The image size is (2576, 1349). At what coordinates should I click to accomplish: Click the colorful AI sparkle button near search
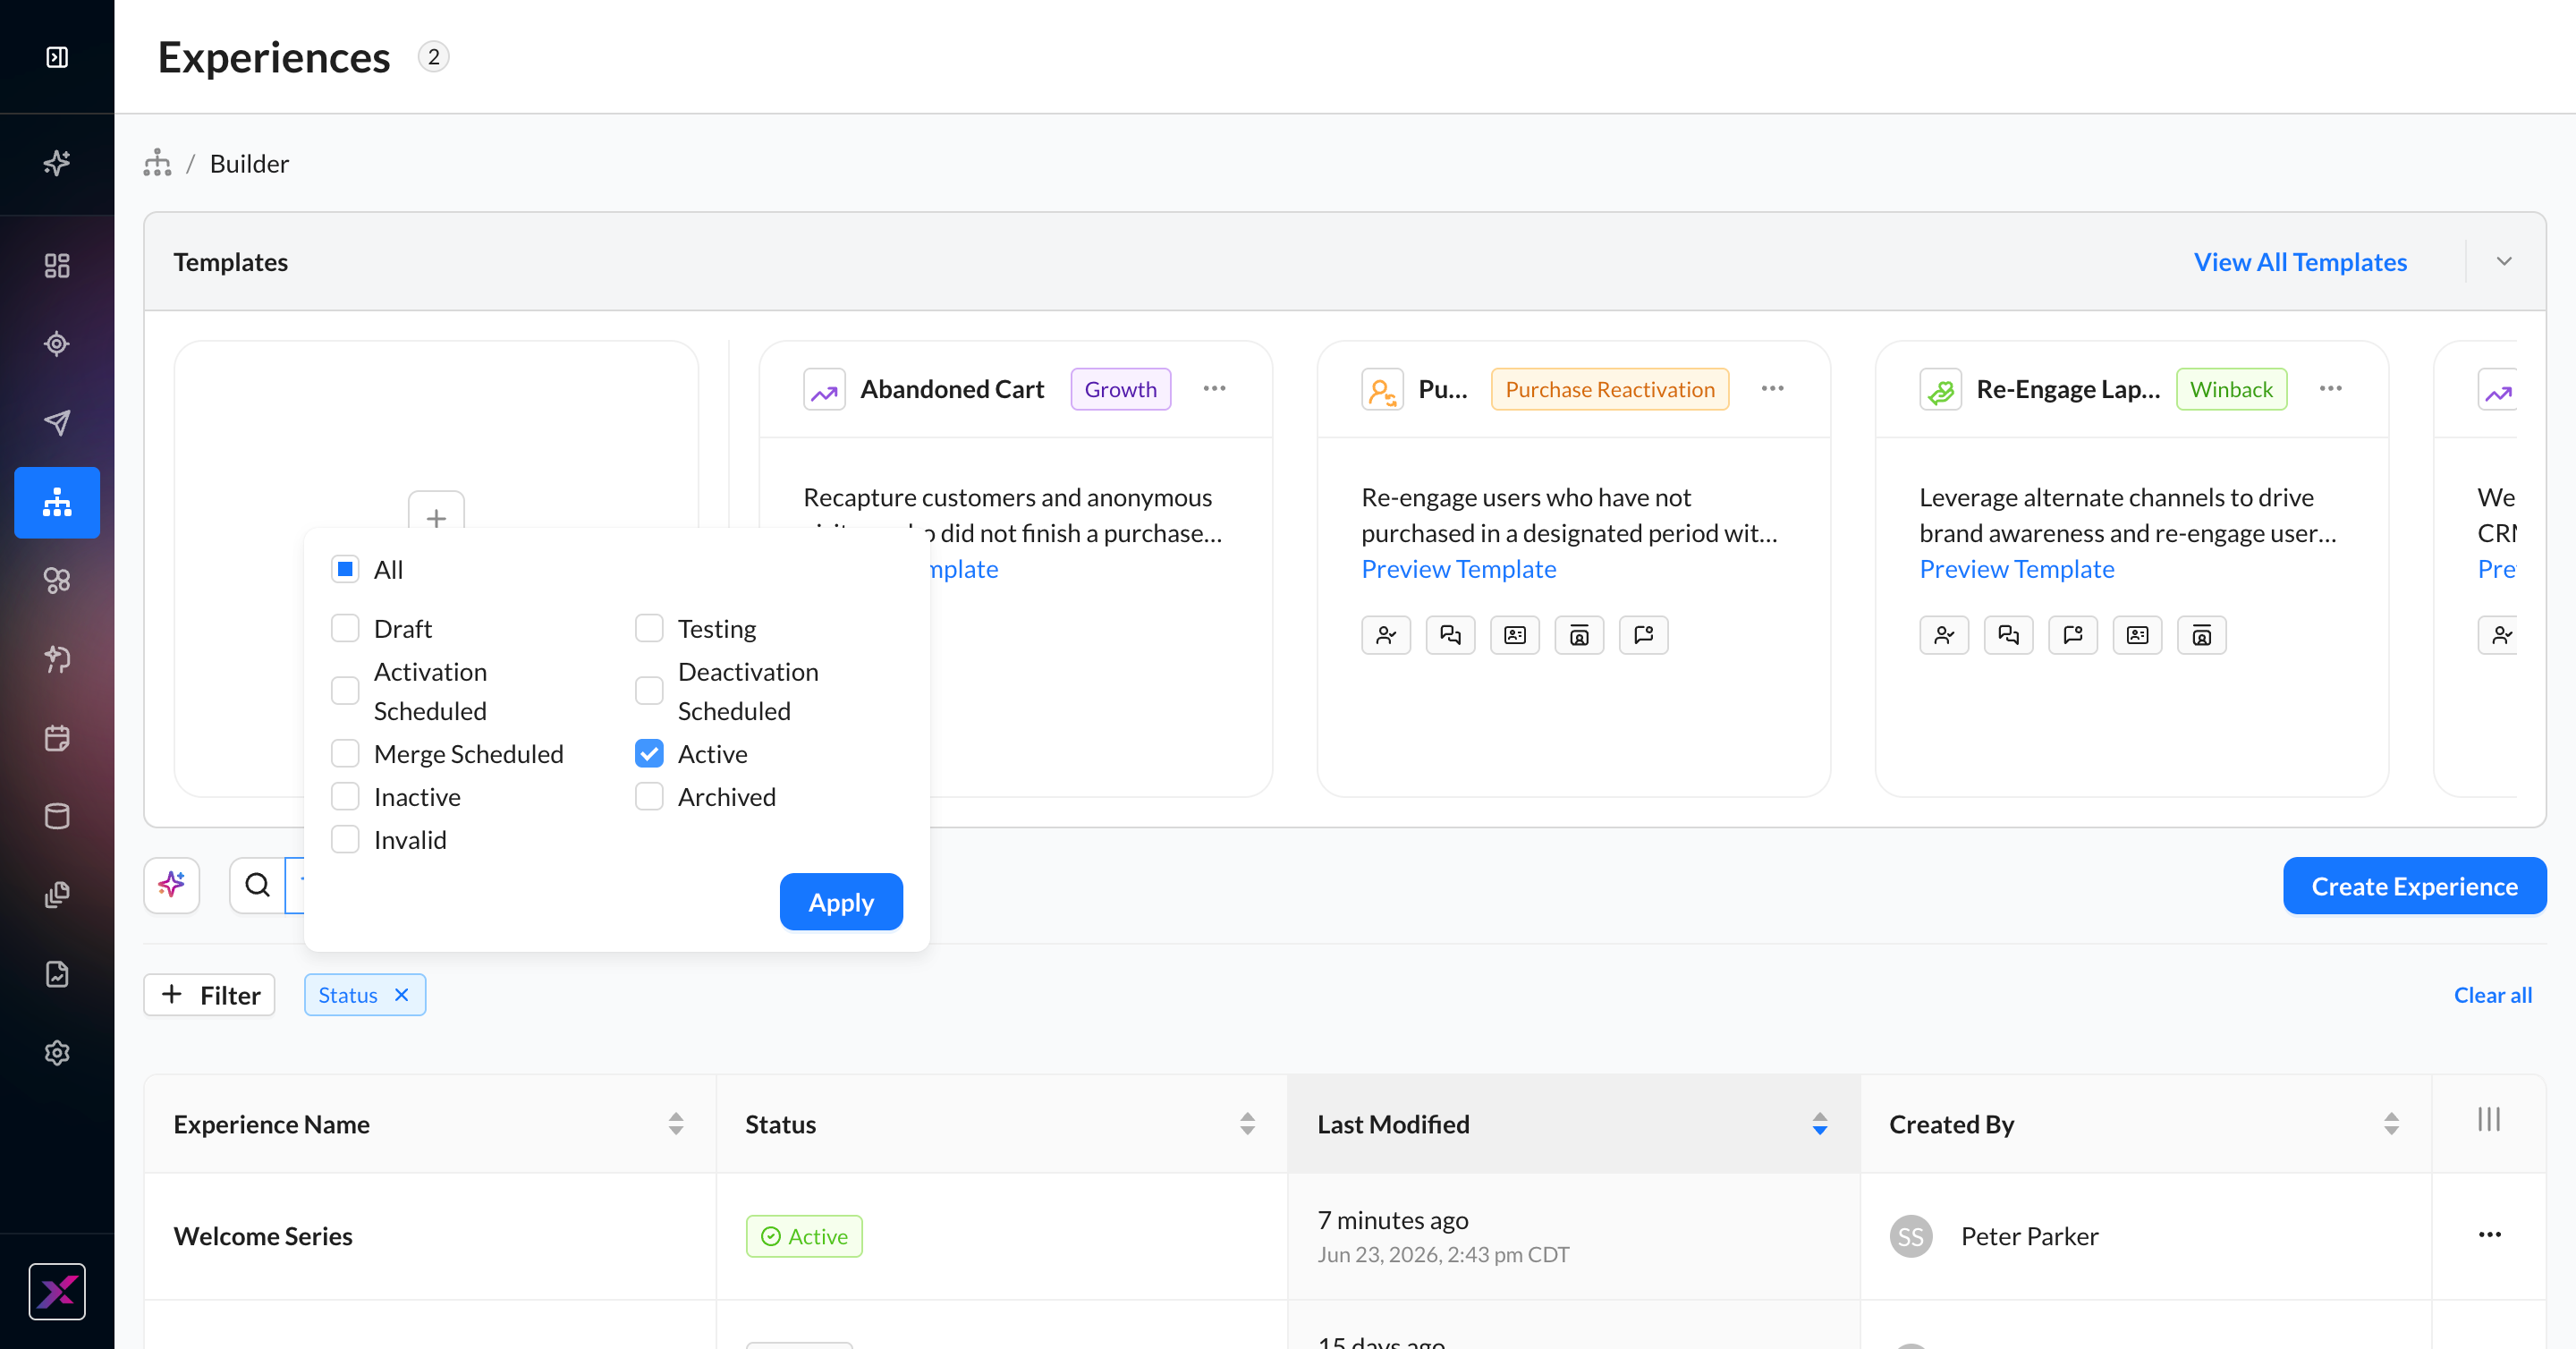pos(172,885)
